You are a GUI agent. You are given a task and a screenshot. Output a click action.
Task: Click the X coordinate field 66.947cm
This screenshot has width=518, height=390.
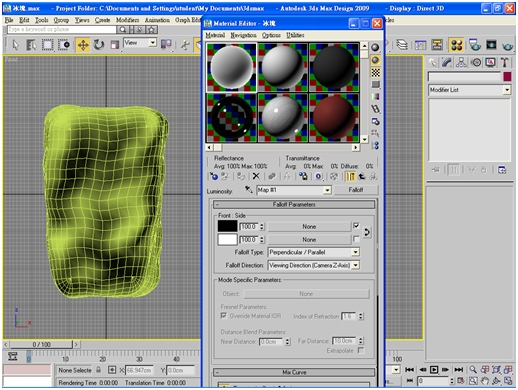pos(139,370)
